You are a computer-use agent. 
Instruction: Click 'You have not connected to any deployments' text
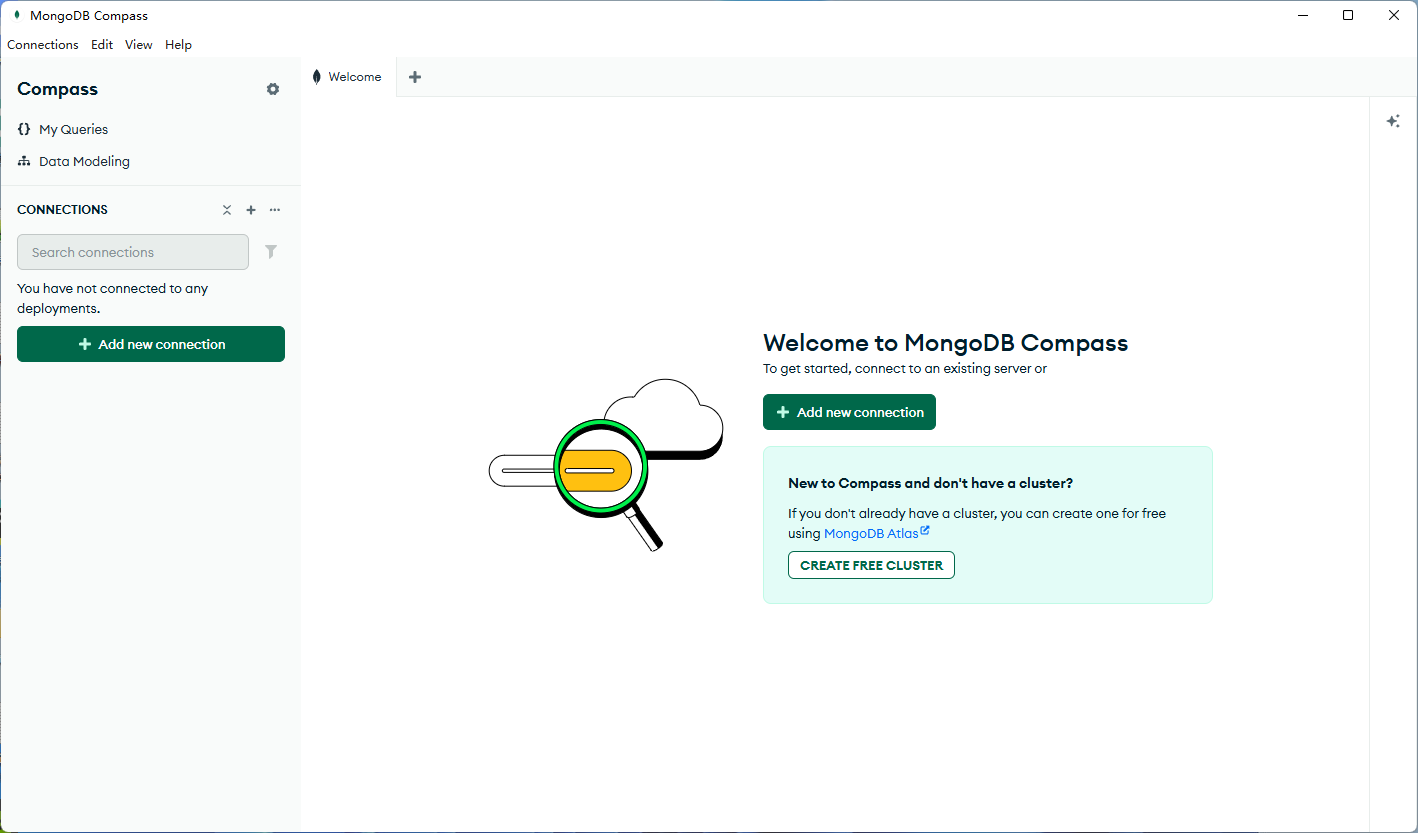click(113, 298)
